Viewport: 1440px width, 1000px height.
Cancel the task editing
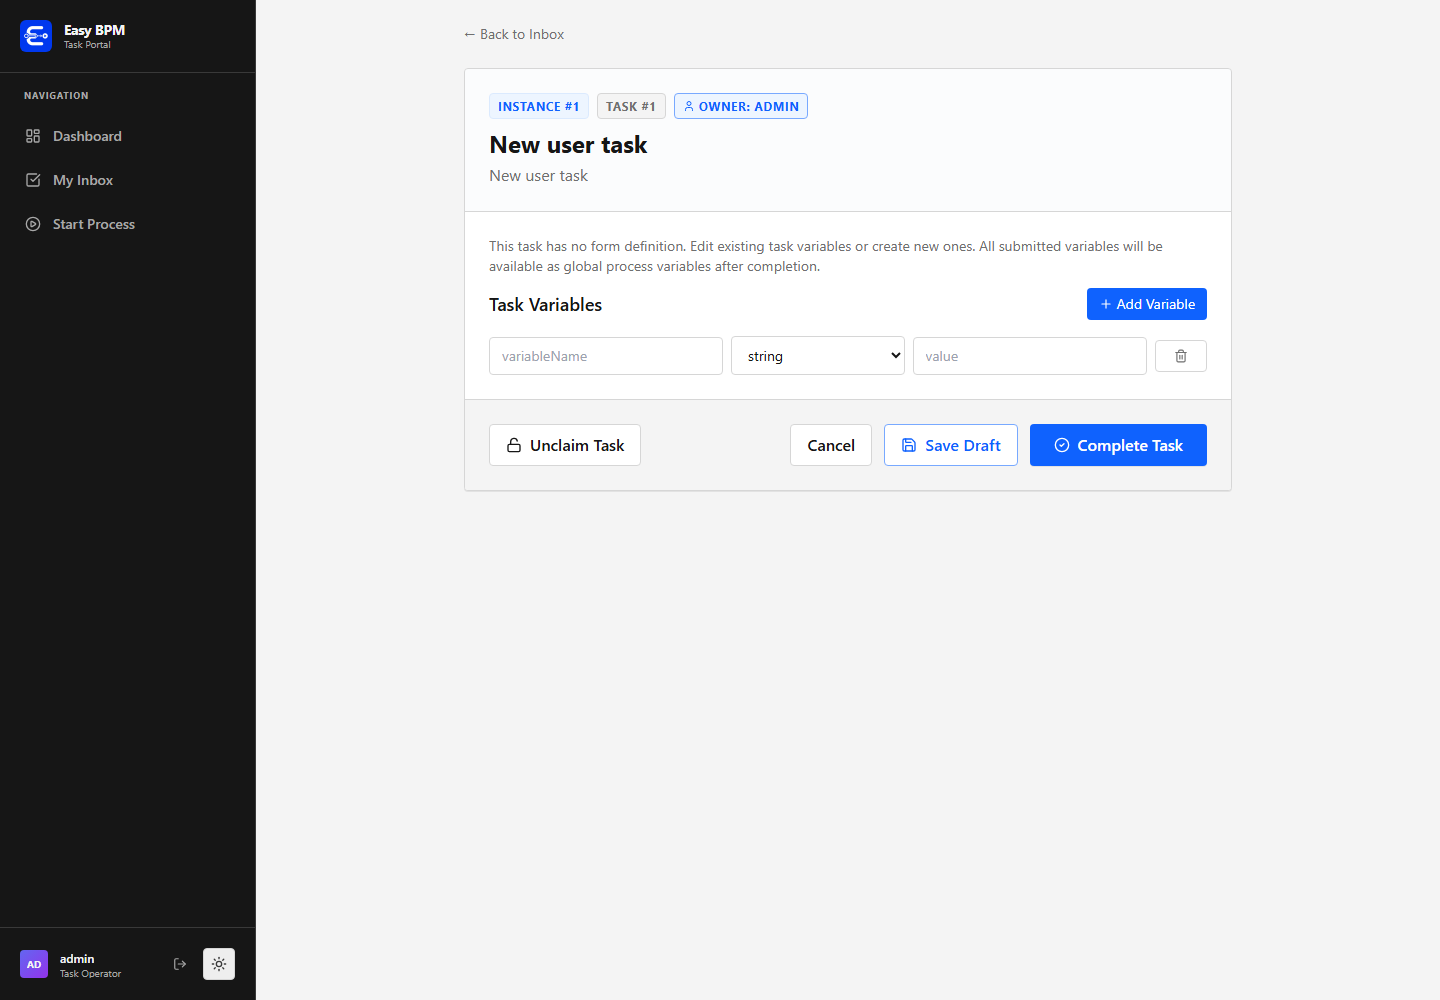coord(831,445)
